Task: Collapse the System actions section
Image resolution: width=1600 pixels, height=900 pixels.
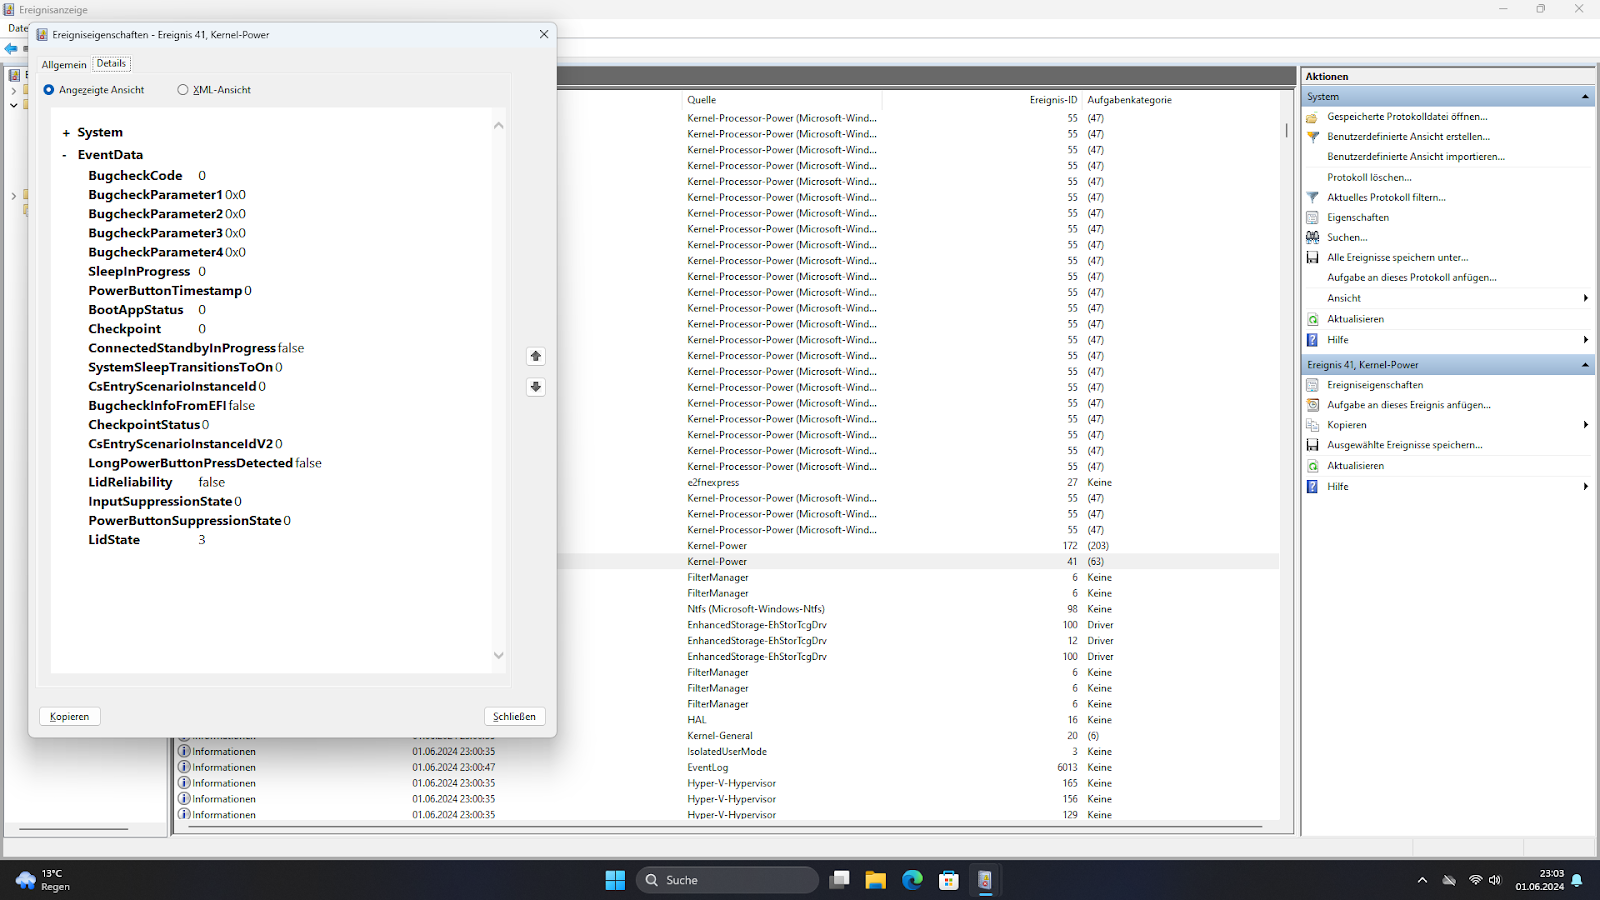Action: coord(1585,97)
